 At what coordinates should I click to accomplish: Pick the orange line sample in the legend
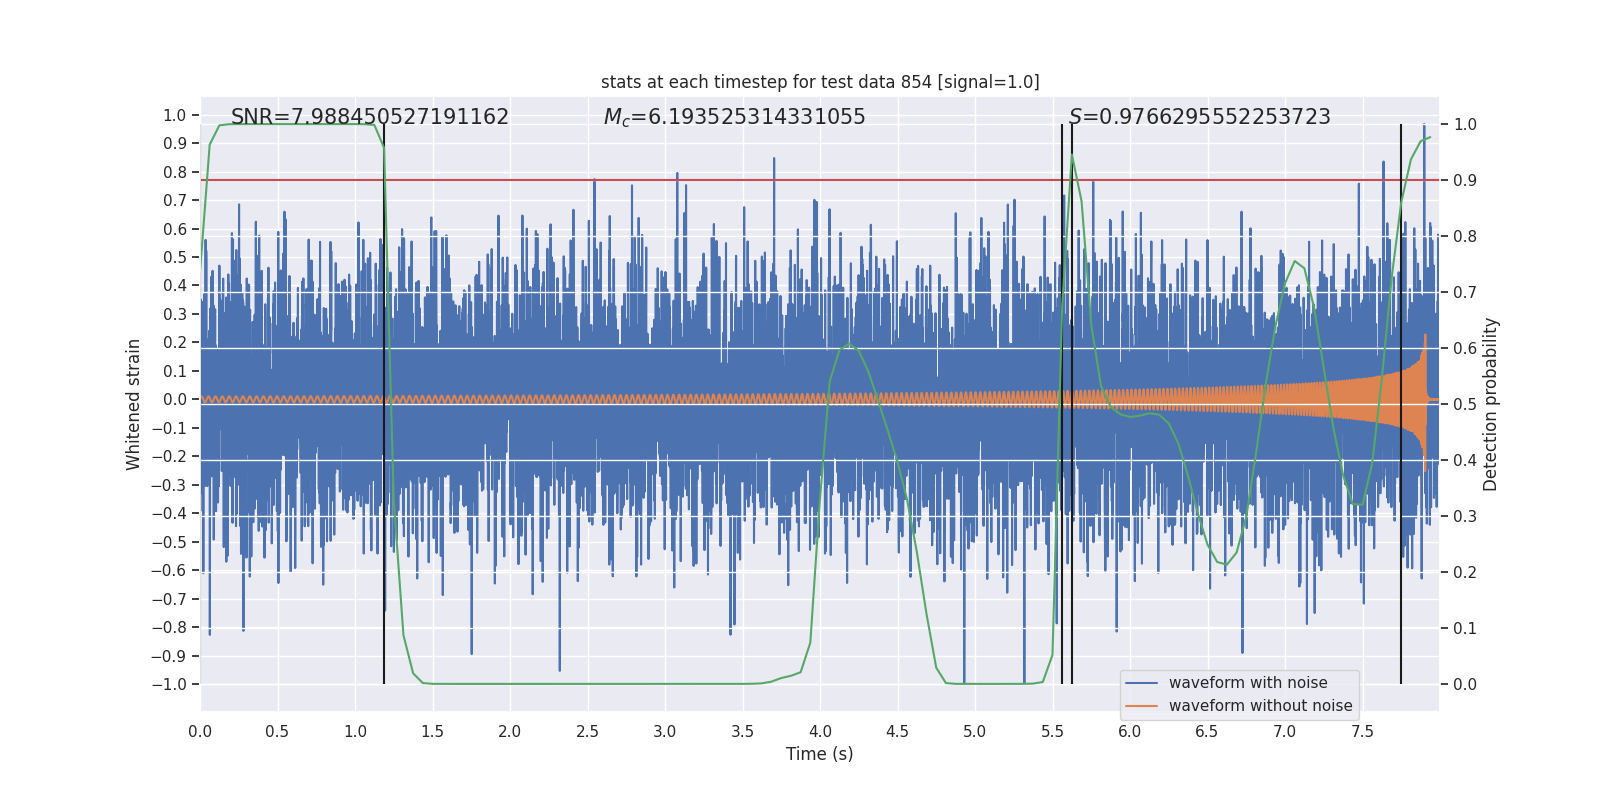pyautogui.click(x=1142, y=706)
